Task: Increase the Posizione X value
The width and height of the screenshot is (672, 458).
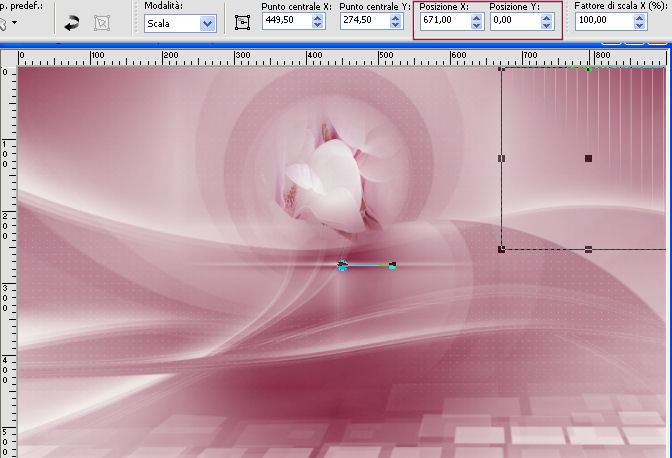Action: (x=477, y=18)
